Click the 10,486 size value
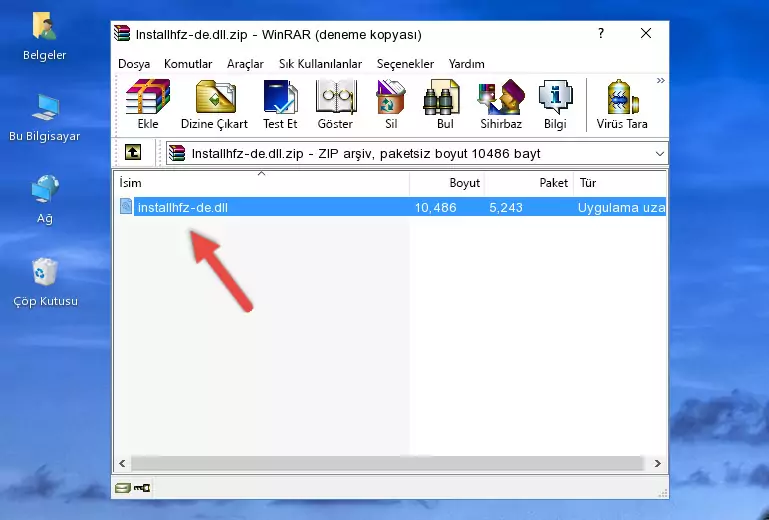The width and height of the screenshot is (769, 520). [x=436, y=208]
